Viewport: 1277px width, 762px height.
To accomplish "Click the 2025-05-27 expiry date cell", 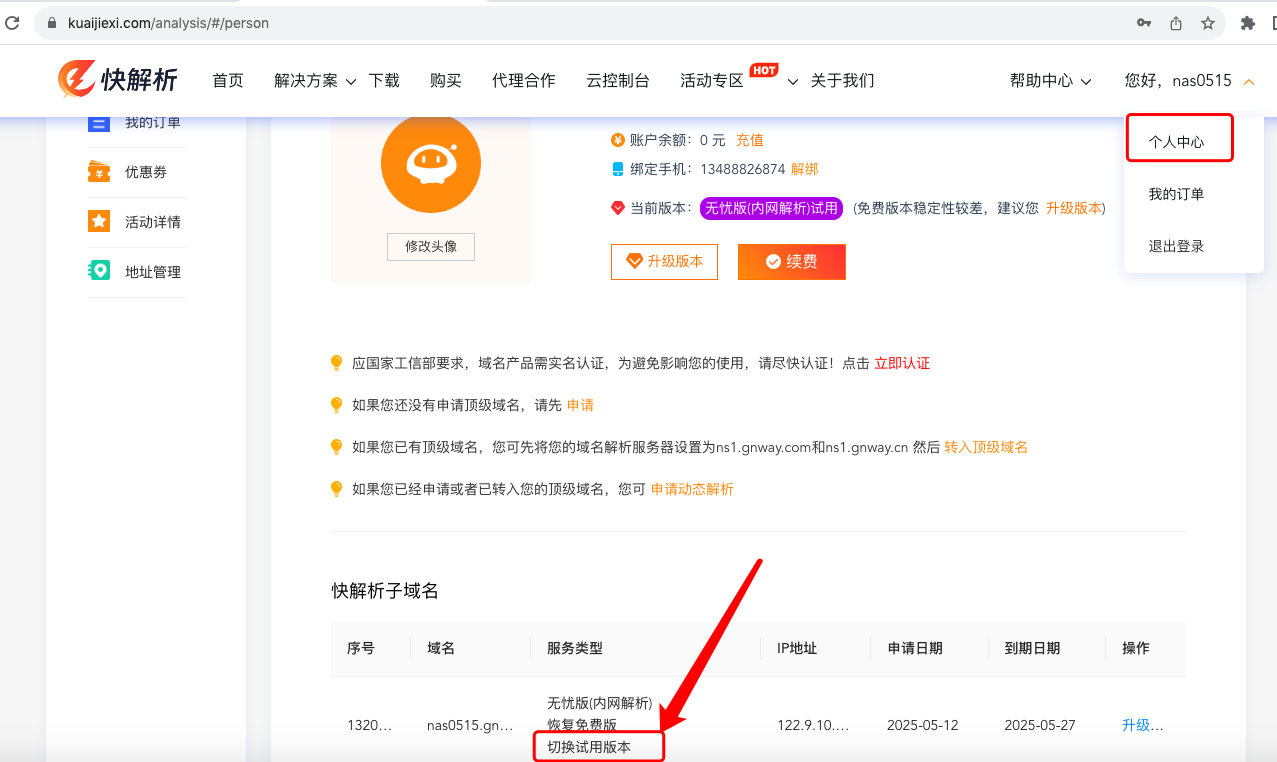I will (1040, 725).
